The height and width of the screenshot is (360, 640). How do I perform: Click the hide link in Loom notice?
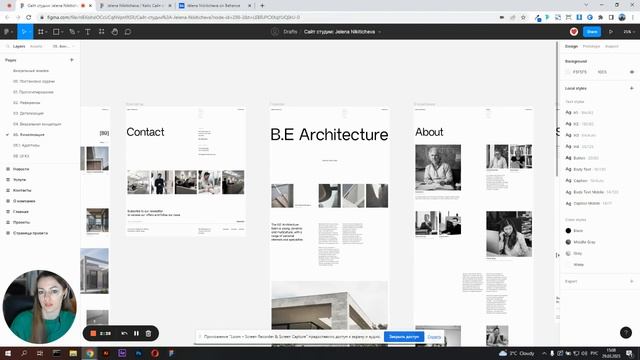[x=434, y=337]
